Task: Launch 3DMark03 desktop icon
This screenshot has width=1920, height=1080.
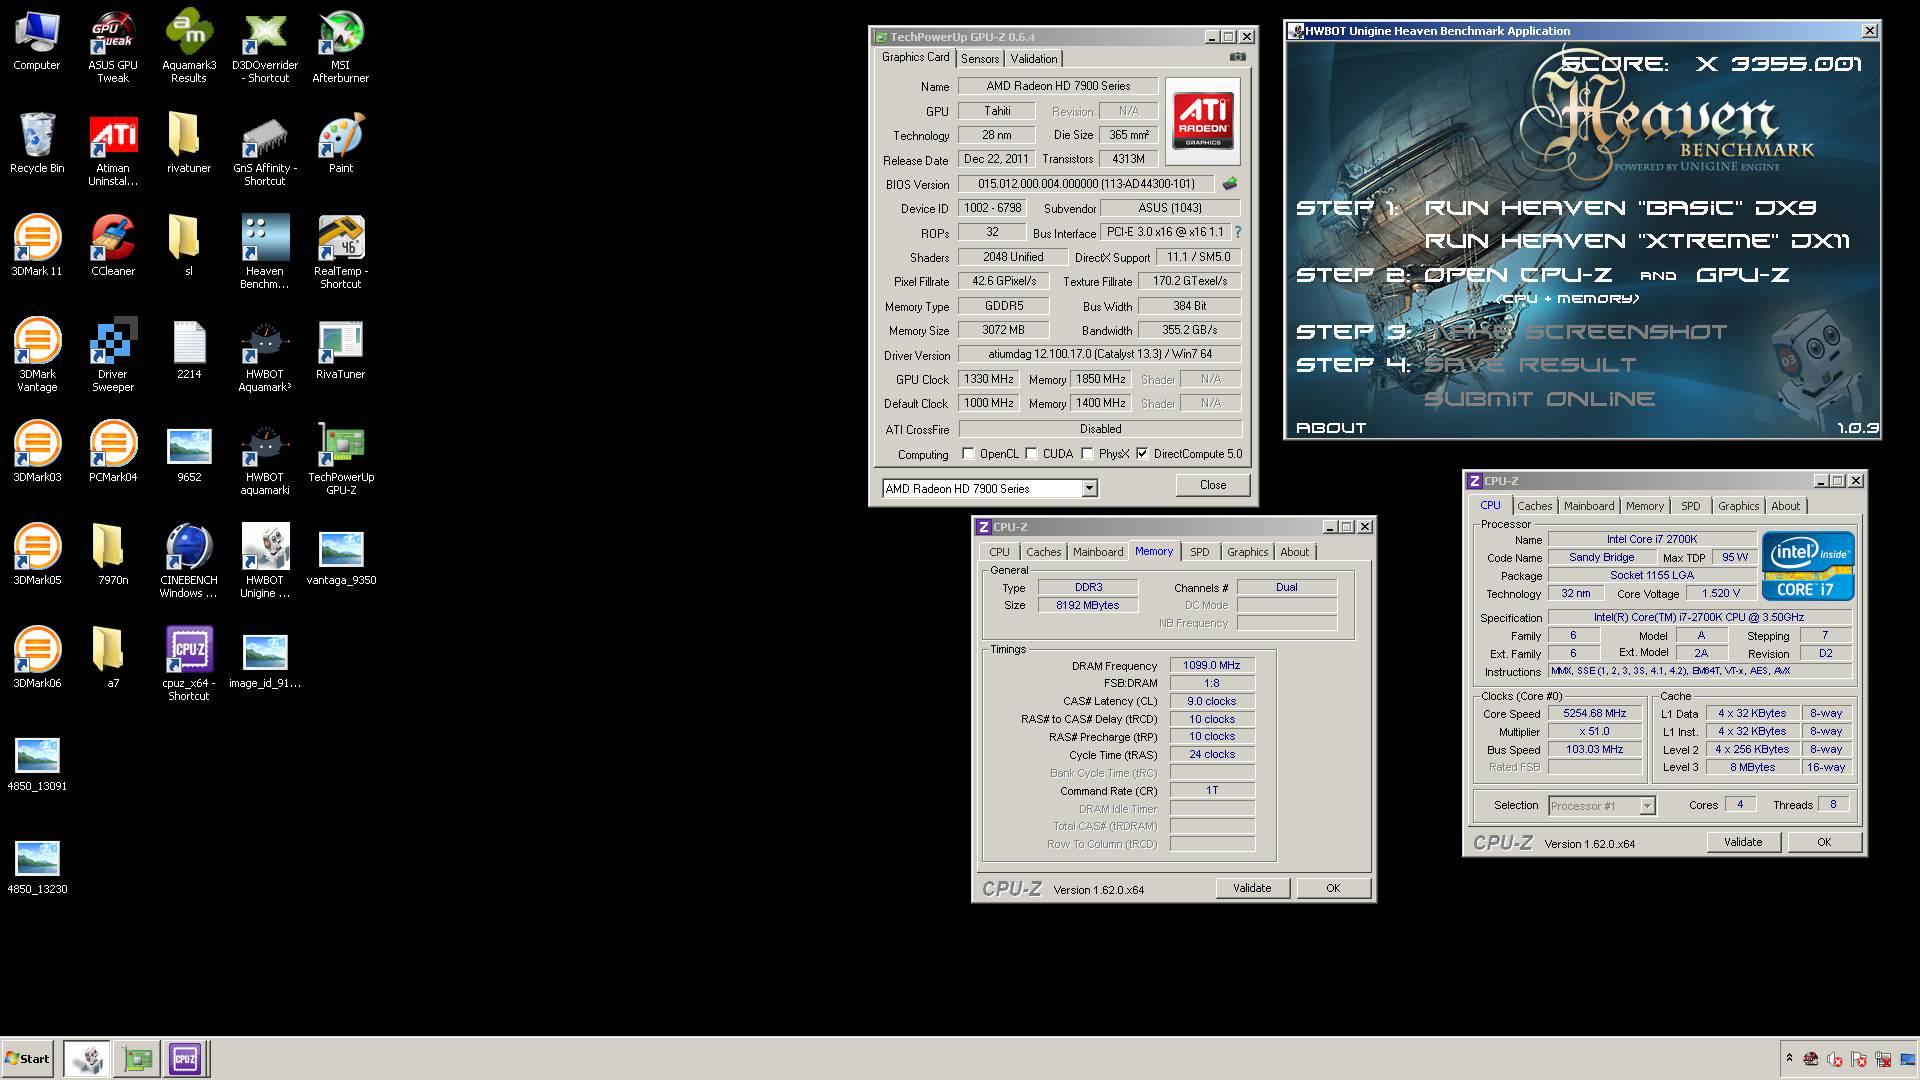Action: pos(37,452)
